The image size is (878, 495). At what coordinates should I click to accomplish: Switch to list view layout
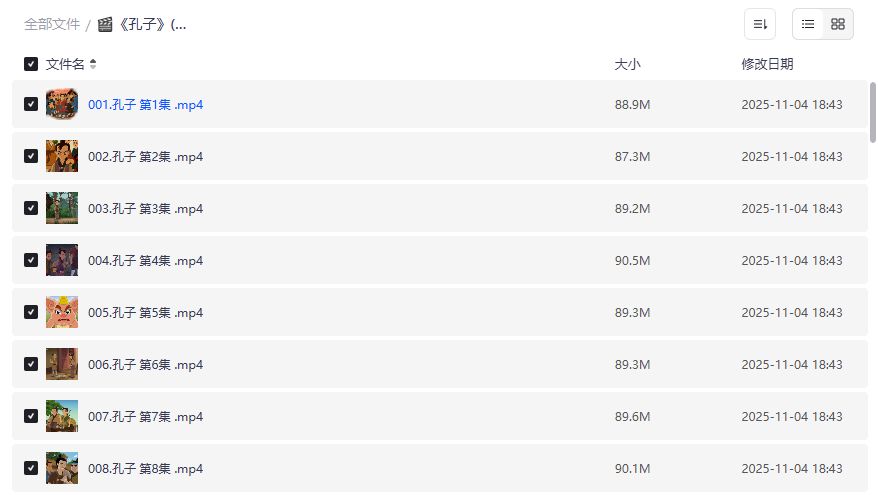808,24
